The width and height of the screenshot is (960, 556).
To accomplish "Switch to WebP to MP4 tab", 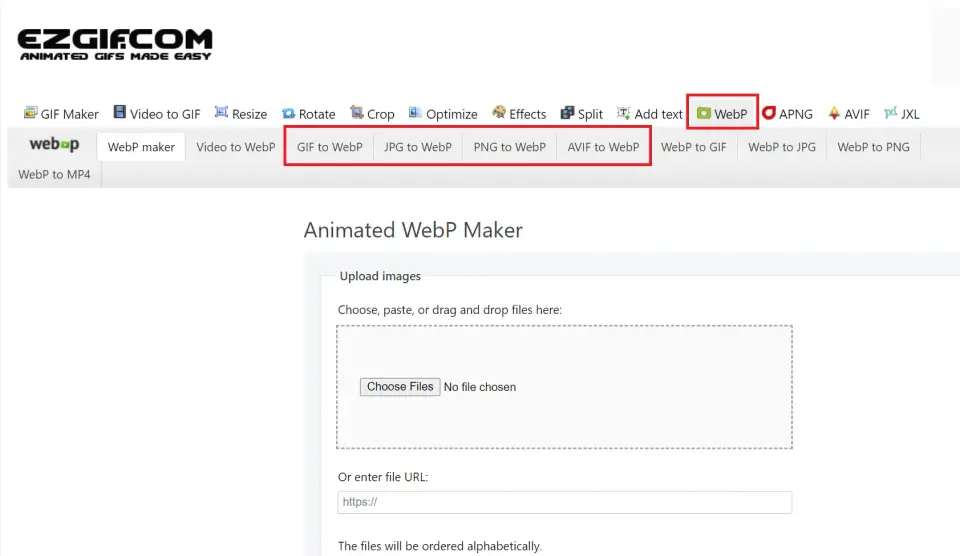I will [54, 175].
